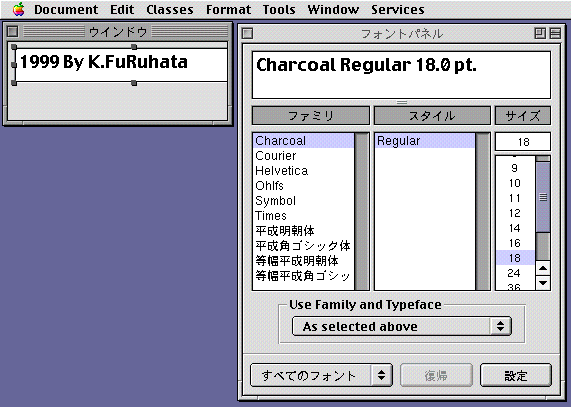Click the collapse box of the フォントパネル
The height and width of the screenshot is (407, 571).
pos(555,33)
